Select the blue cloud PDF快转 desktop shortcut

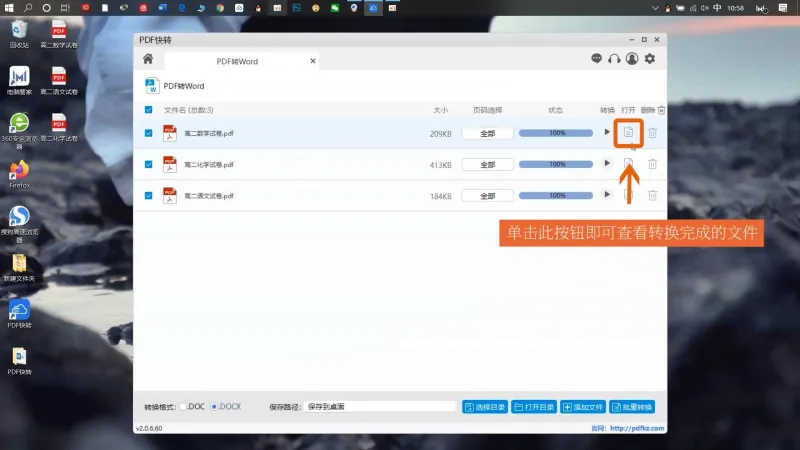coord(19,314)
